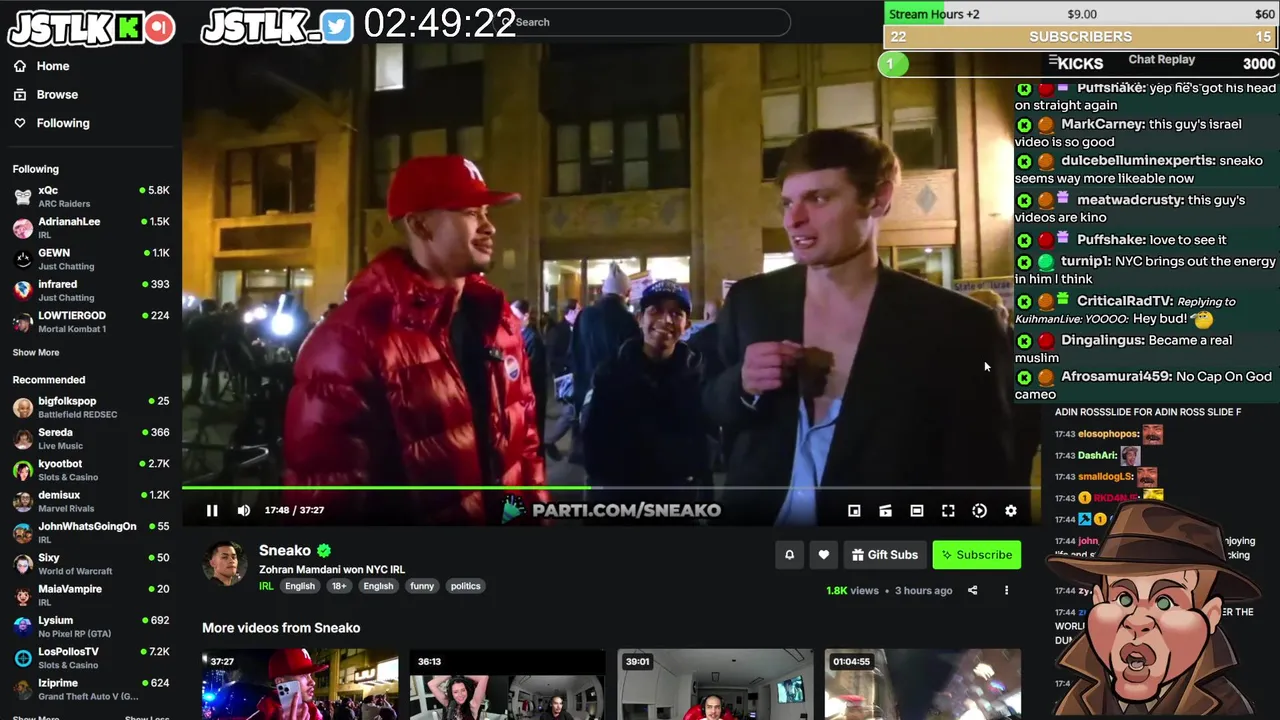Open playback speed control

(x=980, y=511)
